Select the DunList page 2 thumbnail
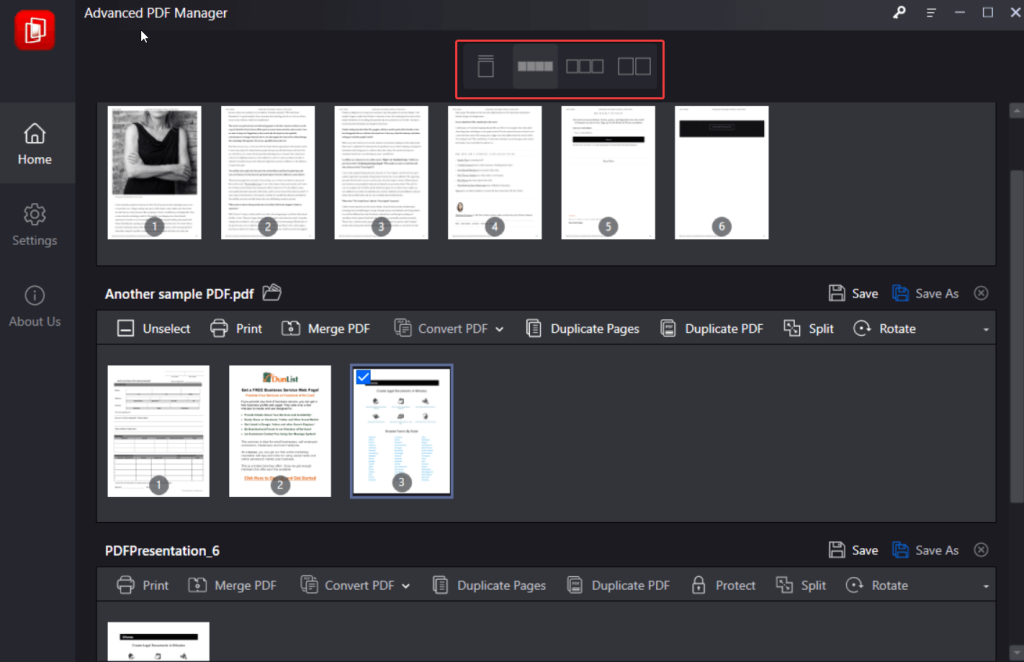Screen dimensions: 1024x662 click(x=280, y=431)
